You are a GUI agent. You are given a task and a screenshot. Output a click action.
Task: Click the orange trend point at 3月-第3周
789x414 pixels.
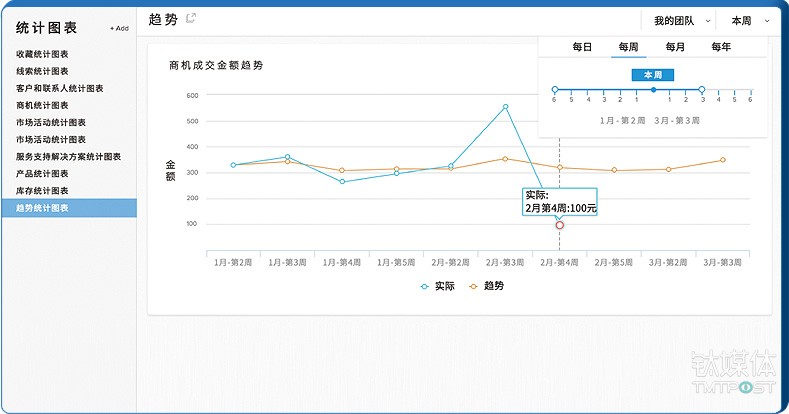[722, 160]
